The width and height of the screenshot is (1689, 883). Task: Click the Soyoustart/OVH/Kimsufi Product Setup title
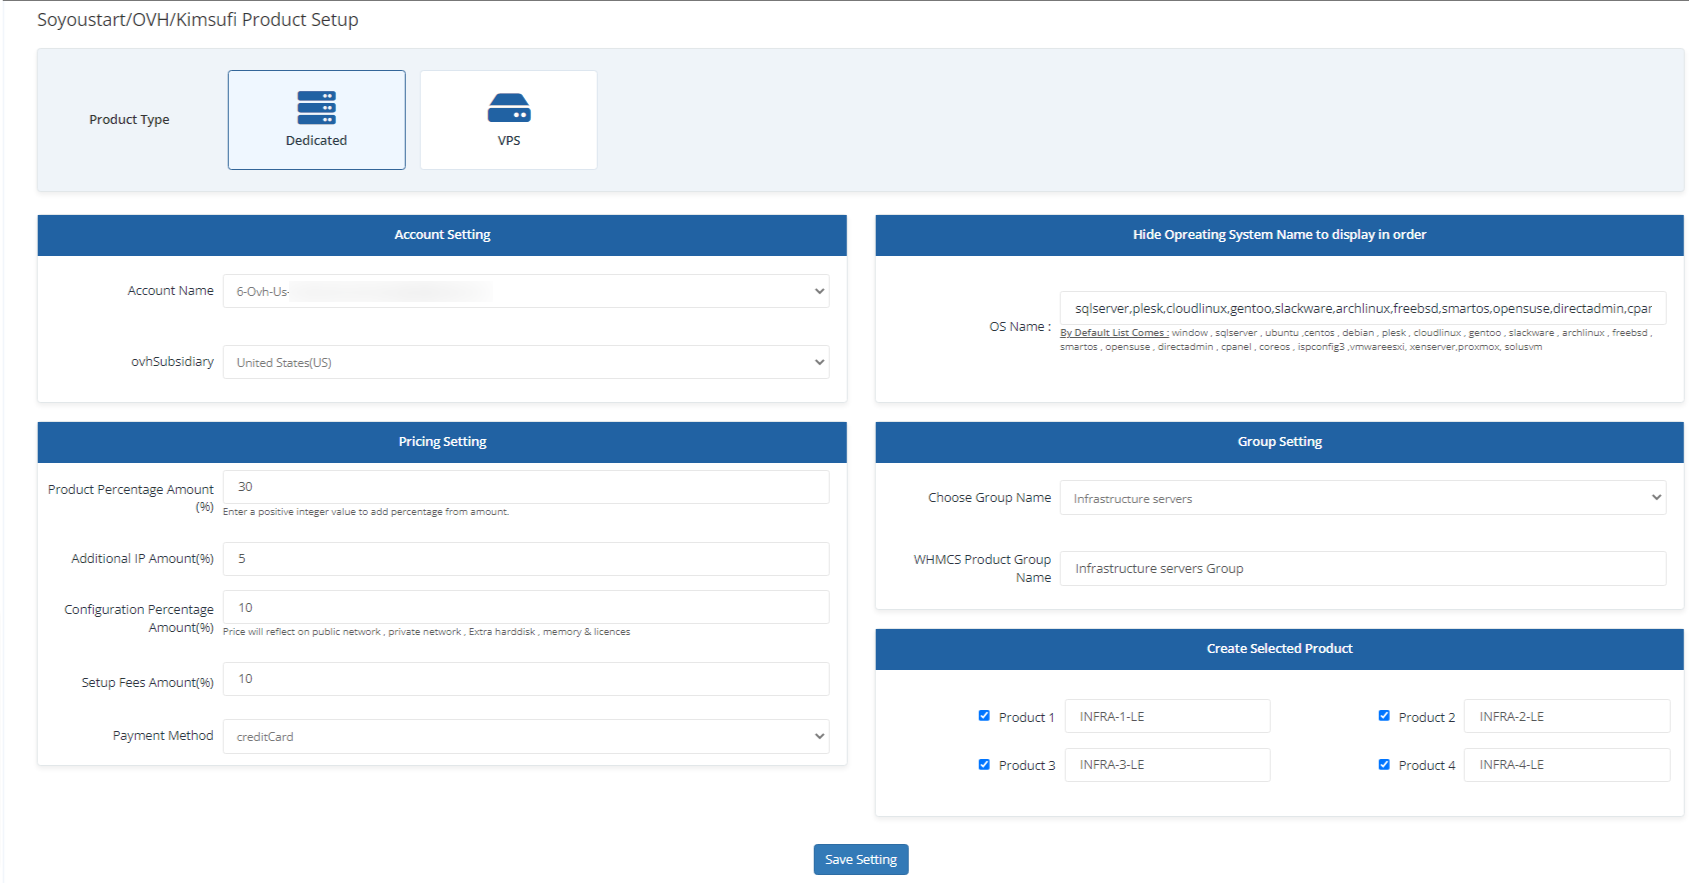pyautogui.click(x=198, y=20)
